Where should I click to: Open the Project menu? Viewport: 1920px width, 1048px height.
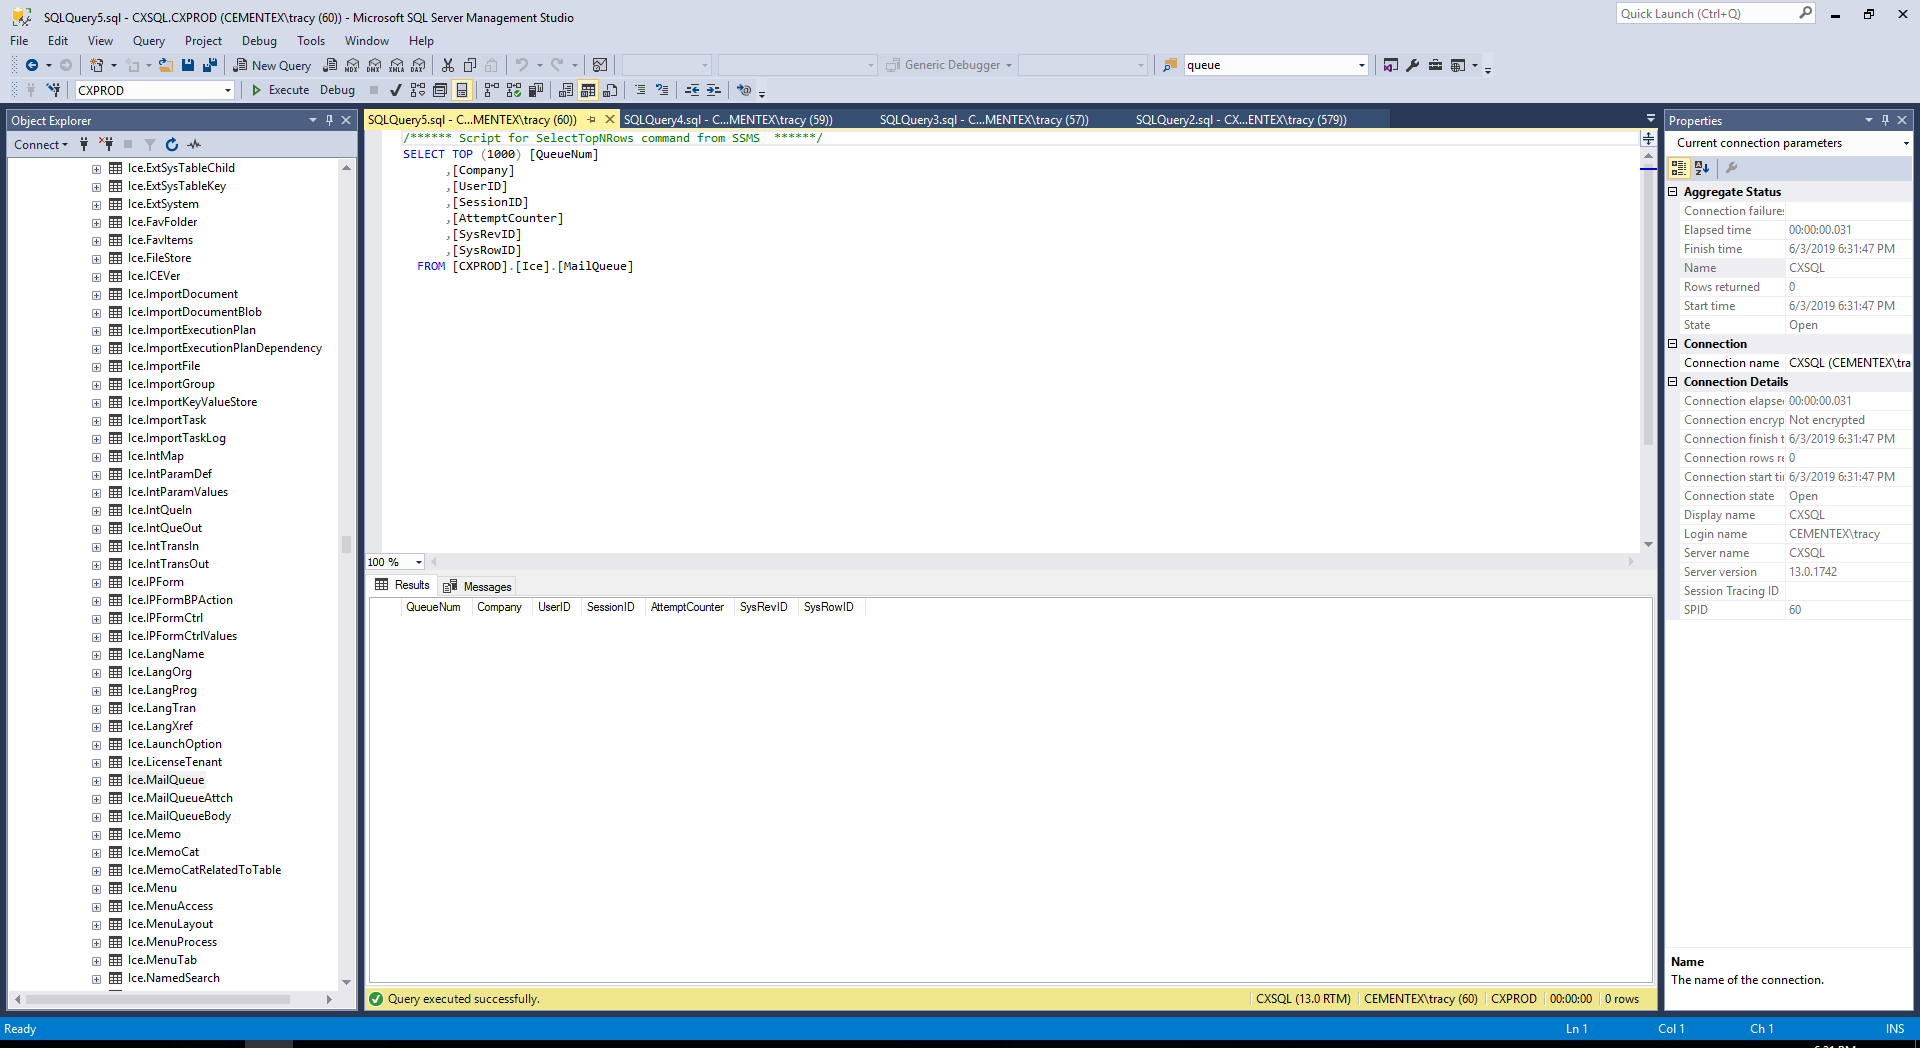click(x=203, y=41)
